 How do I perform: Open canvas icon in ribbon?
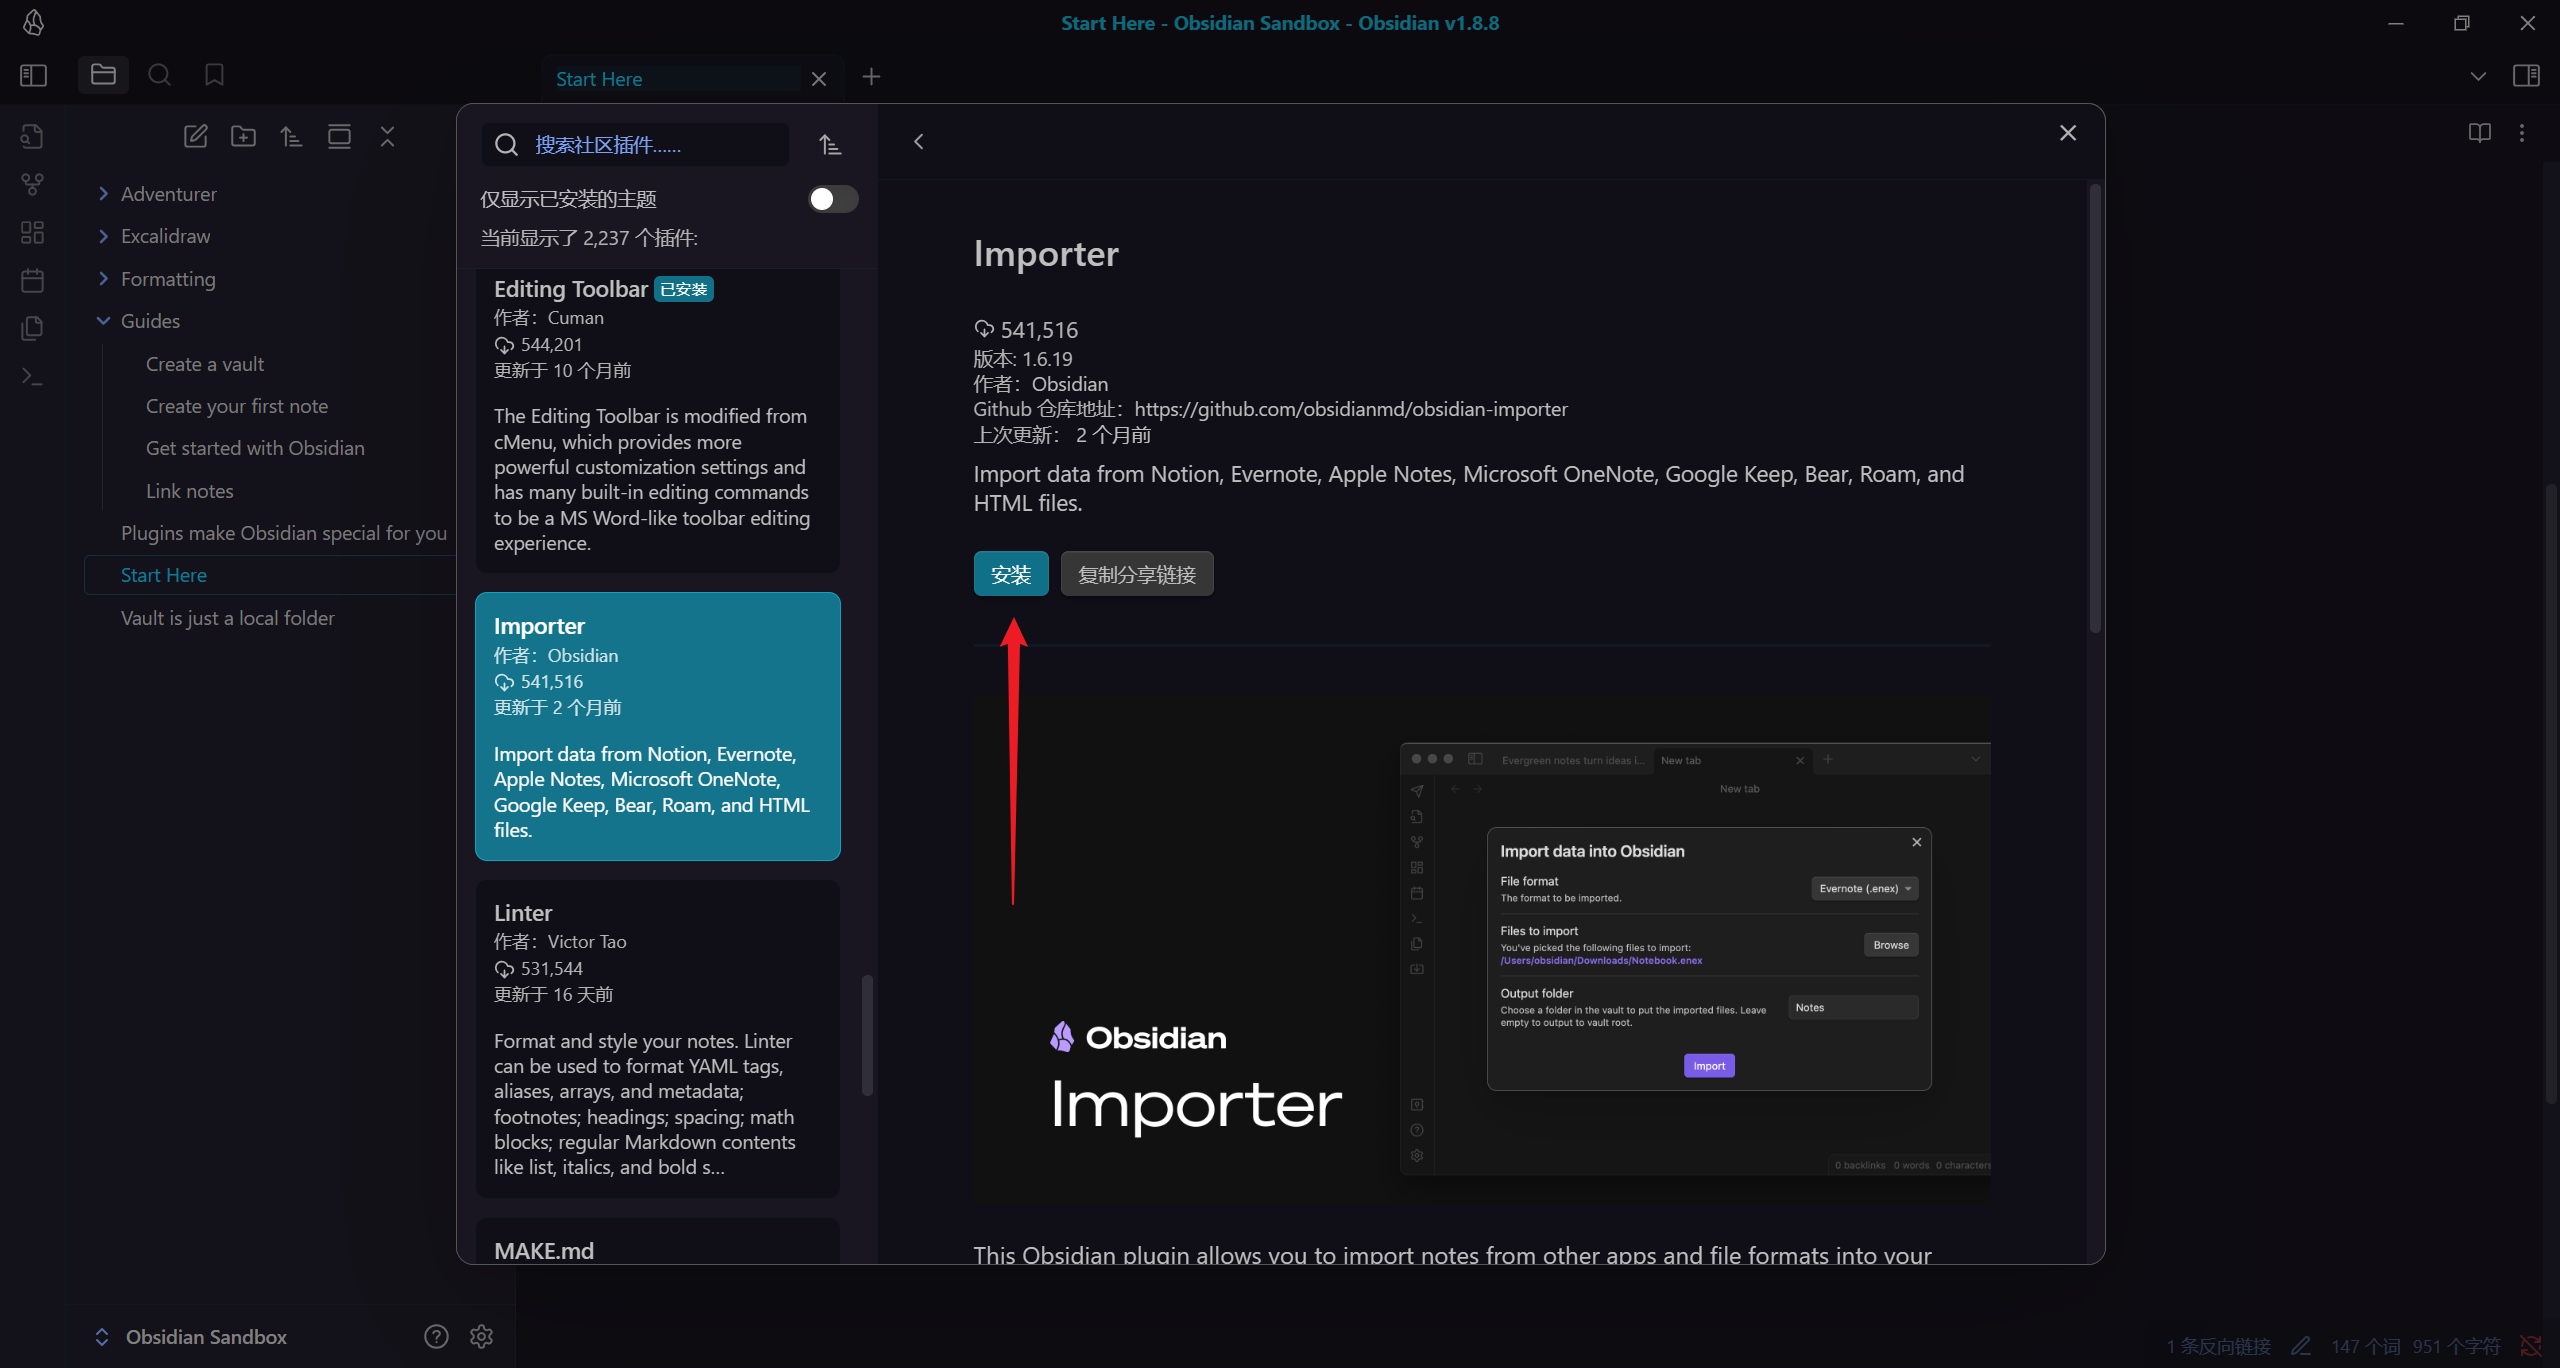coord(32,232)
